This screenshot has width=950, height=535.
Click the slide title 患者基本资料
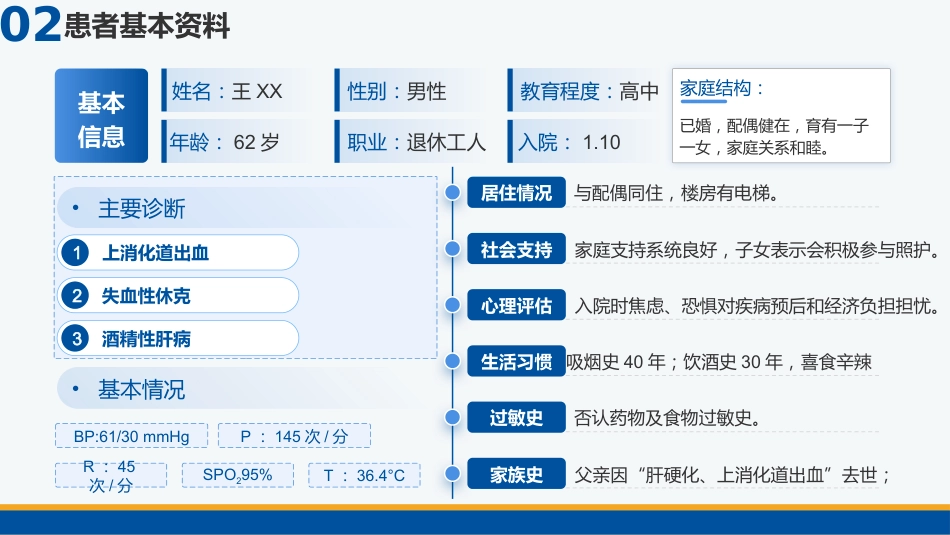click(x=147, y=25)
